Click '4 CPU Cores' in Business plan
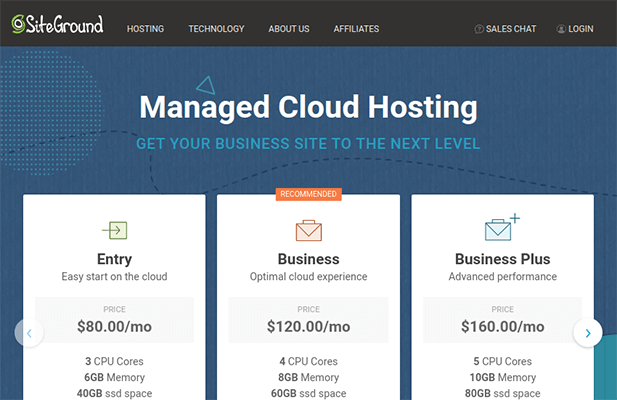The image size is (617, 400). click(x=308, y=361)
